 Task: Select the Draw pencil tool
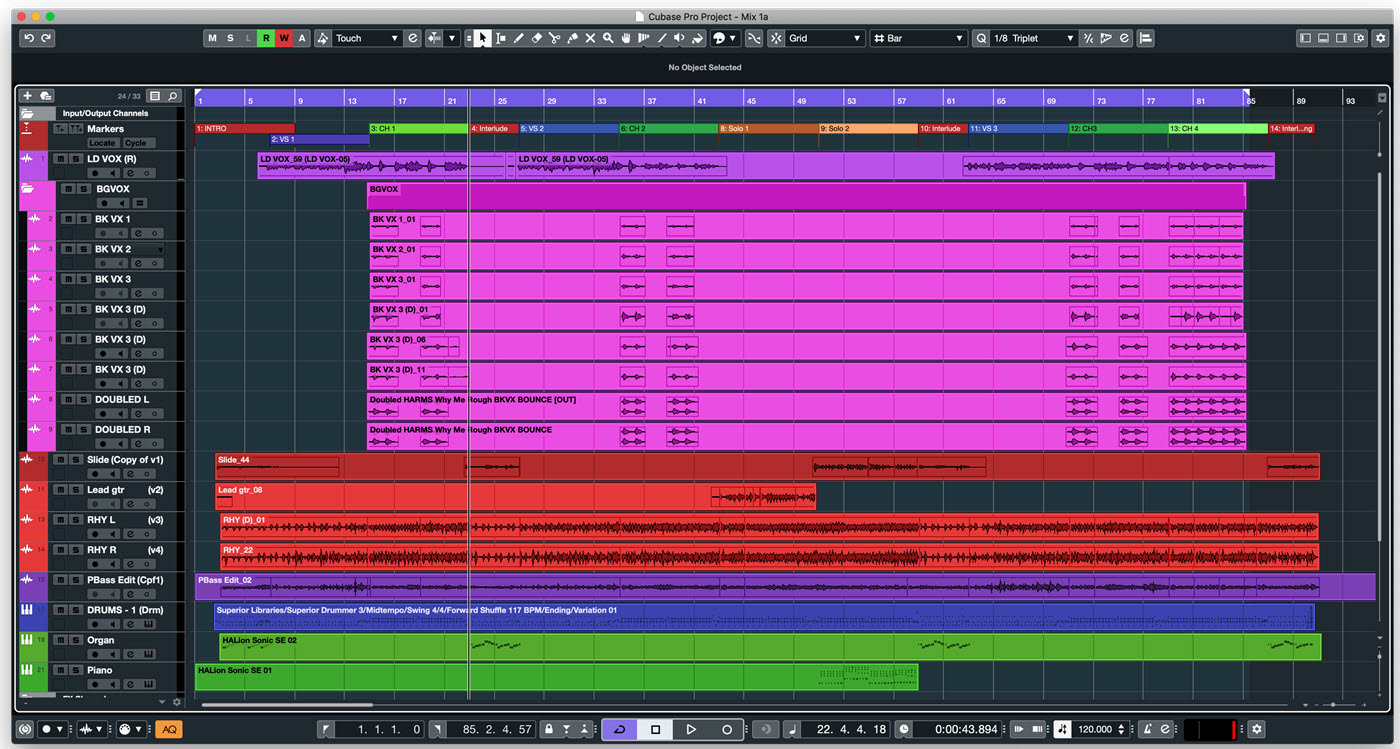pyautogui.click(x=518, y=38)
